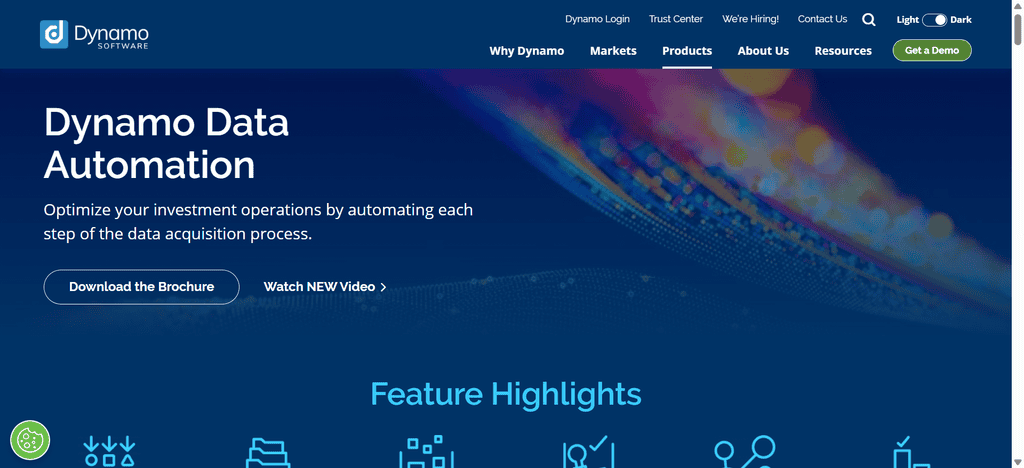Click the stacked folders feature icon
The height and width of the screenshot is (468, 1024).
(x=268, y=453)
